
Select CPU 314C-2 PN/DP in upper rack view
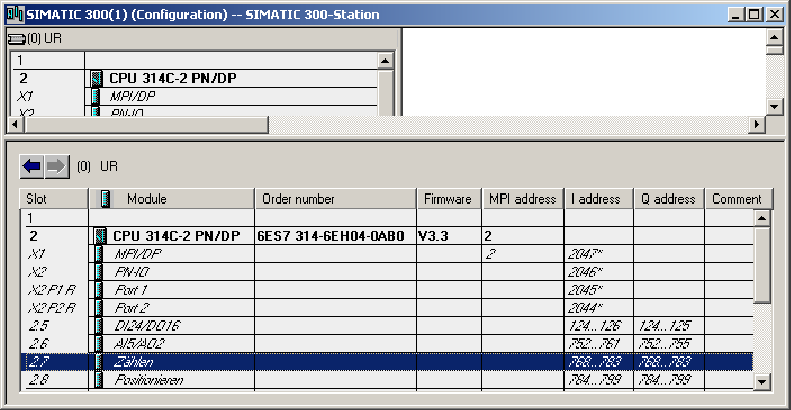point(173,78)
